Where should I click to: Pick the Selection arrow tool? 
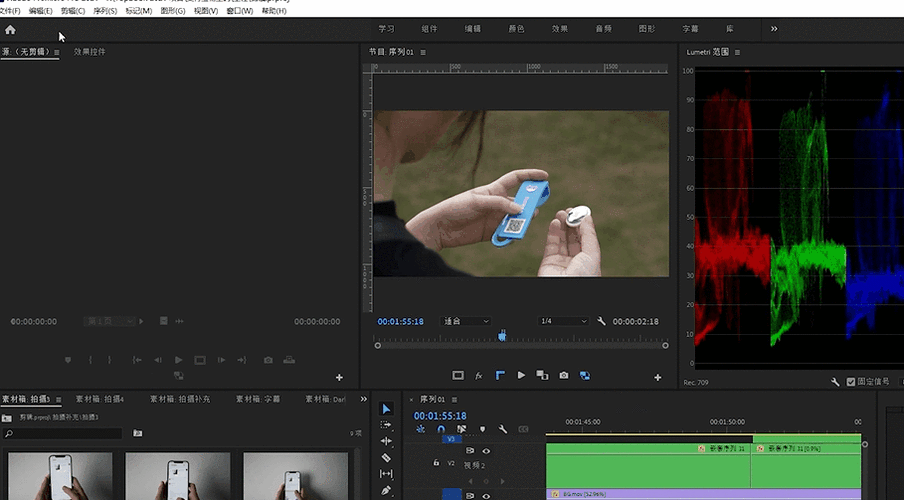387,409
